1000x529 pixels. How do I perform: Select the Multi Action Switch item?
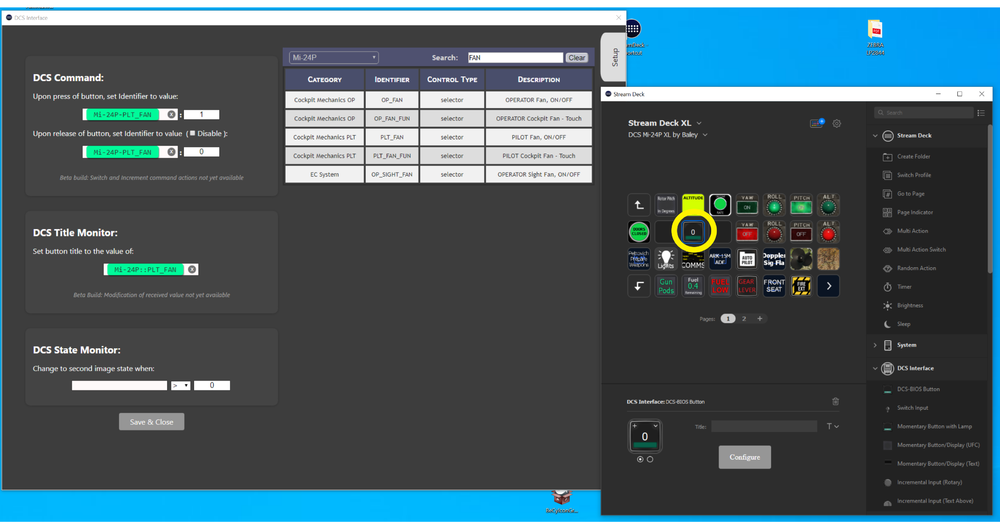click(921, 250)
